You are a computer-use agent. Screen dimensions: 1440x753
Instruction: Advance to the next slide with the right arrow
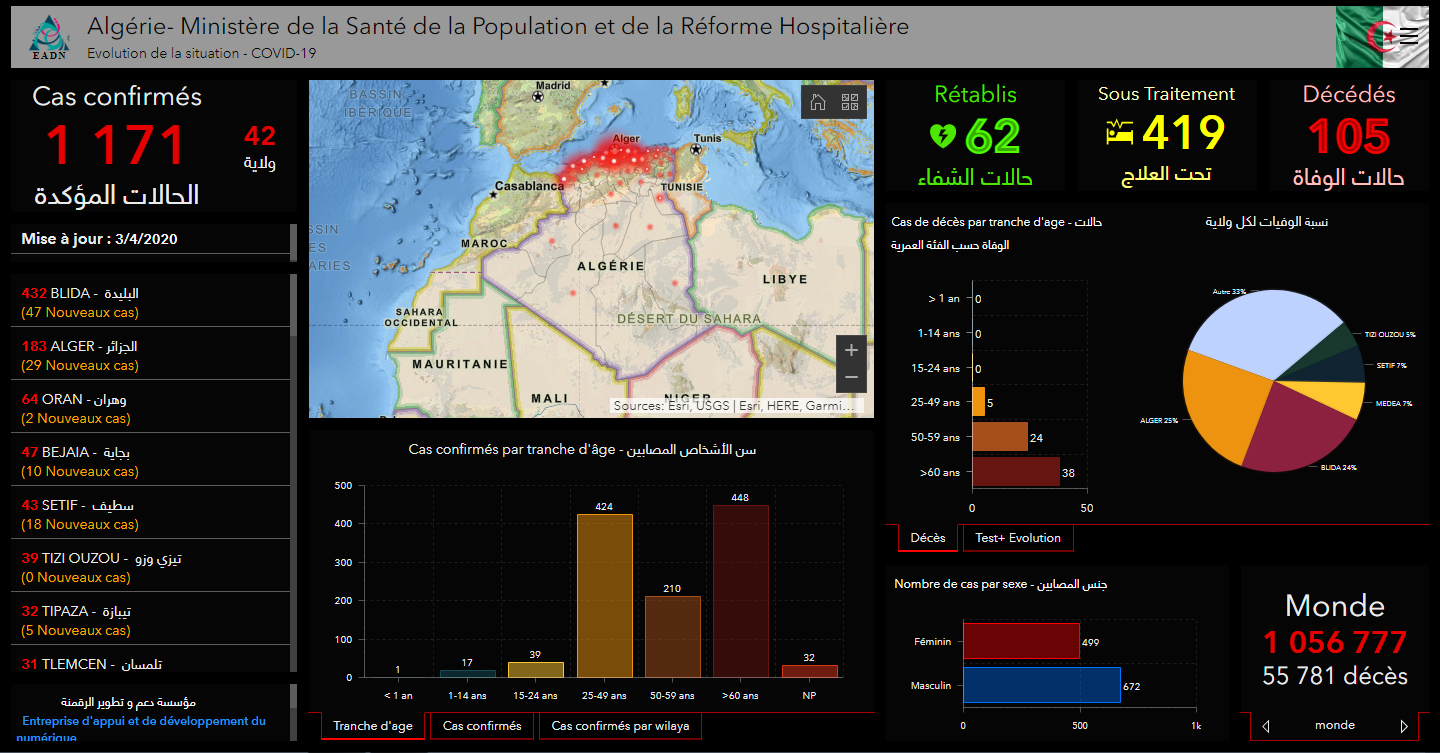1404,726
